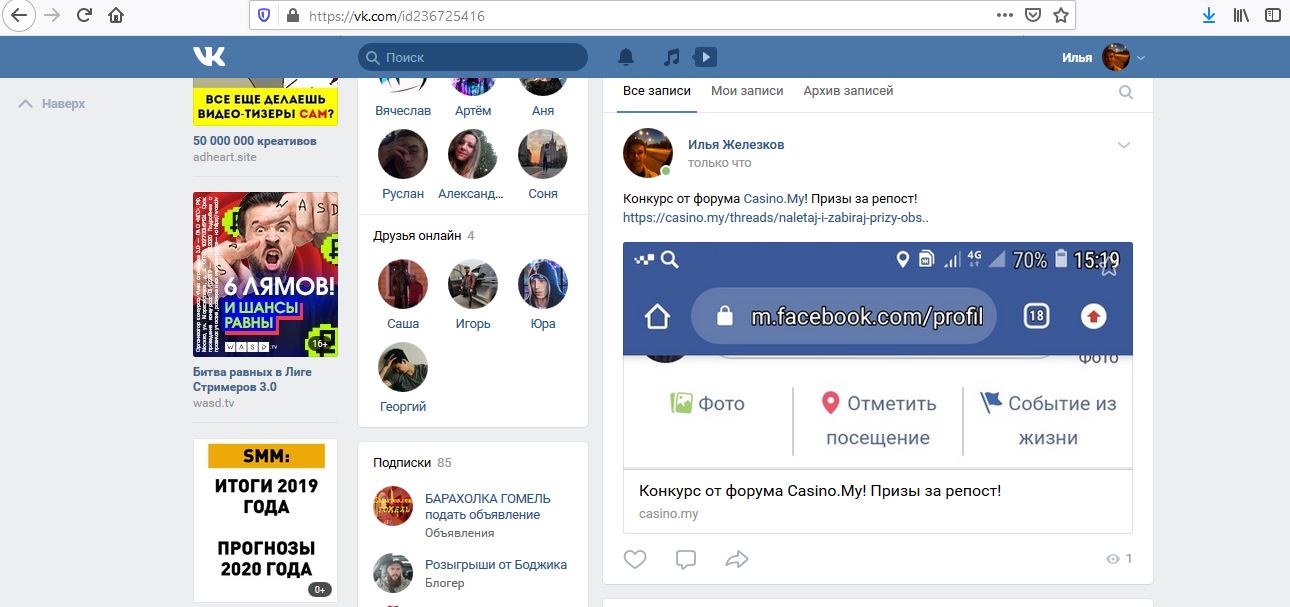Switch to Мои записи tab
Image resolution: width=1290 pixels, height=607 pixels.
point(747,91)
